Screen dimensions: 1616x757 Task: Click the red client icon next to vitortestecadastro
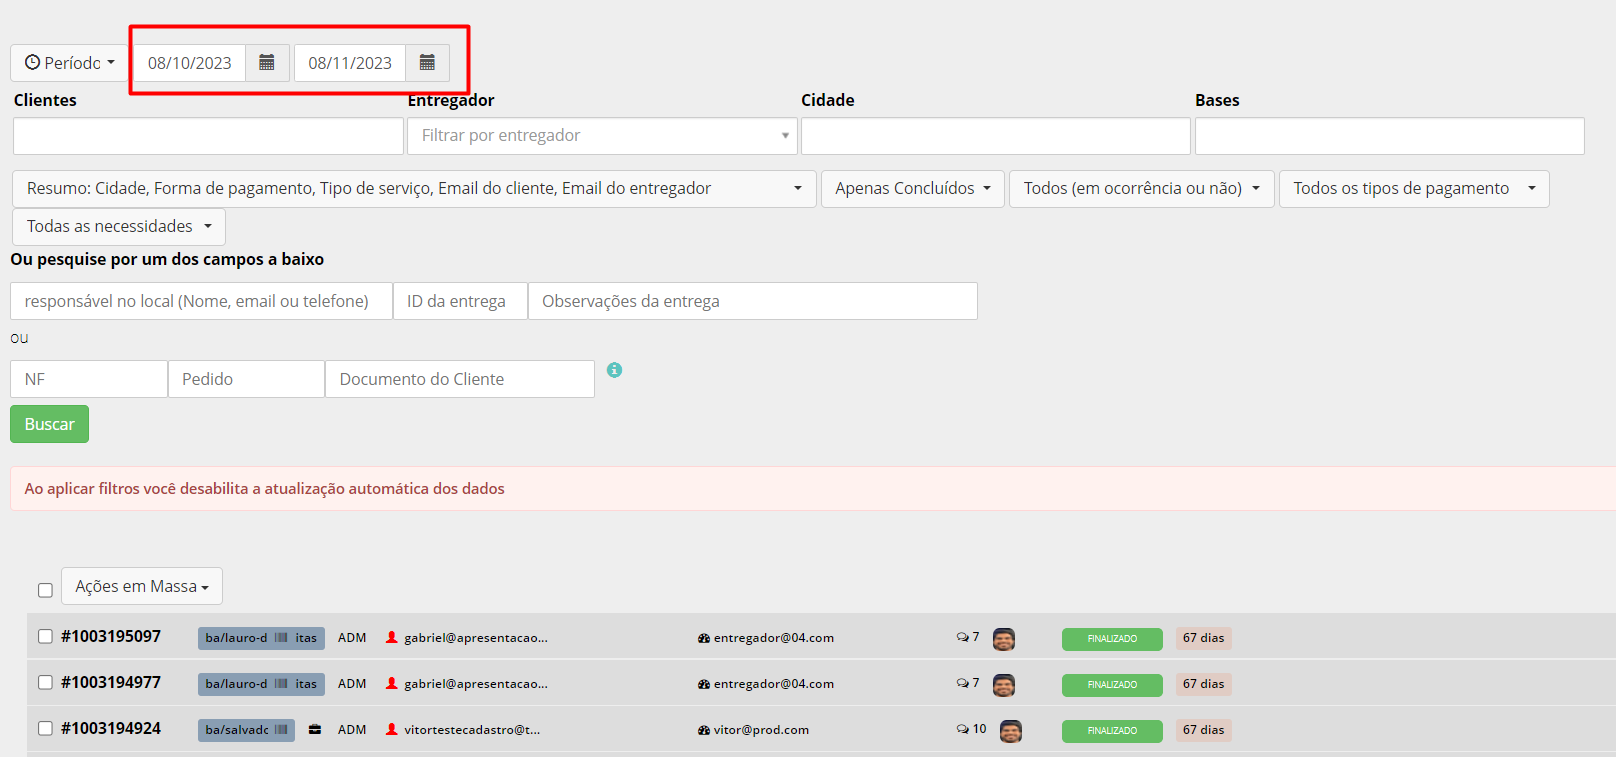(392, 729)
